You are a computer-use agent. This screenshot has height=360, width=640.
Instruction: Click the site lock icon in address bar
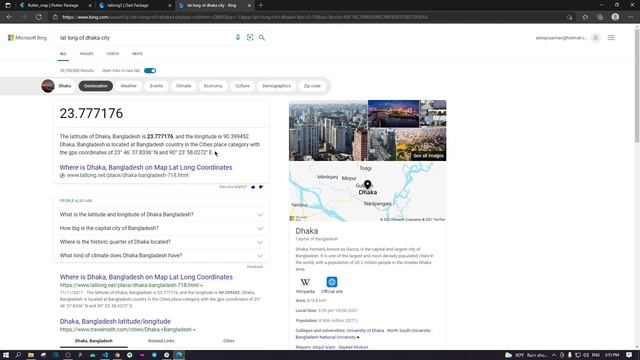point(55,17)
